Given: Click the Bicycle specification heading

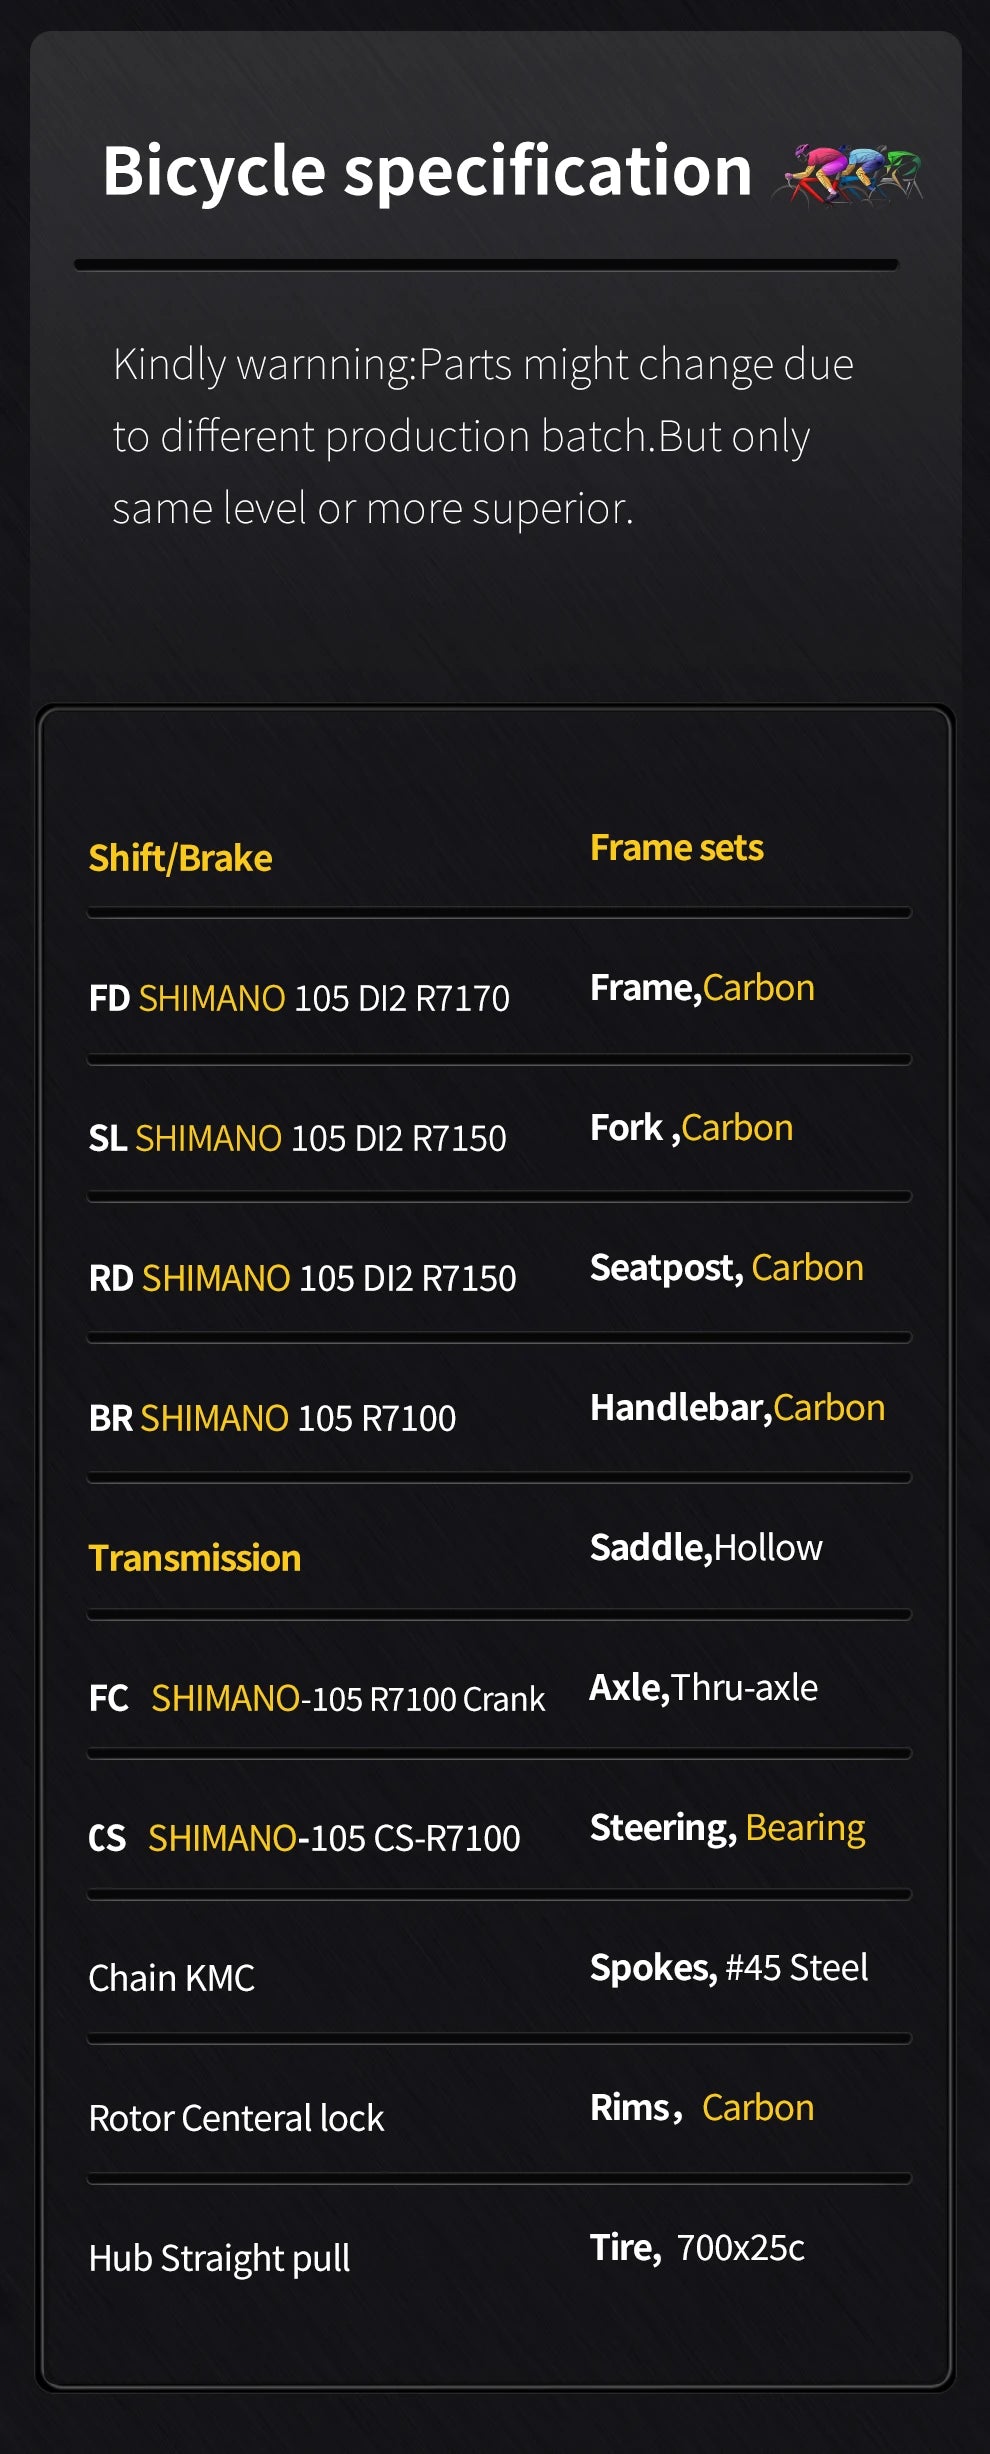Looking at the screenshot, I should click(x=427, y=171).
